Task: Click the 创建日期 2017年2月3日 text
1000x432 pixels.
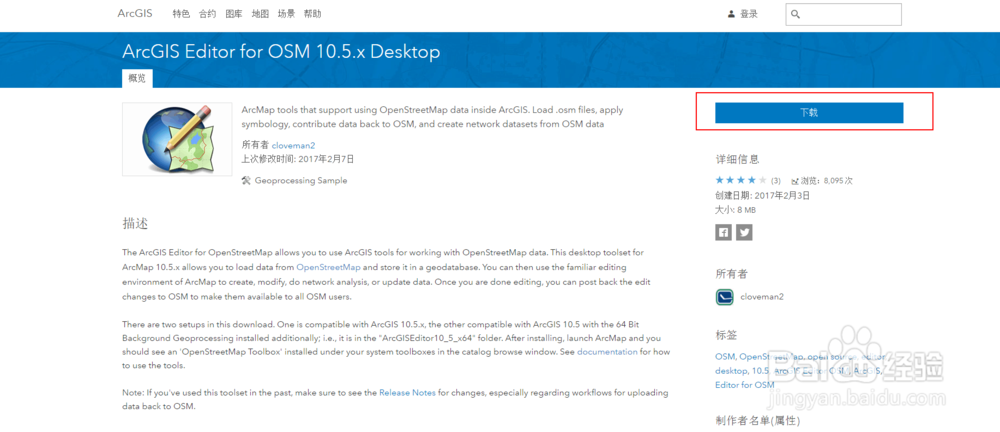Action: click(x=763, y=196)
